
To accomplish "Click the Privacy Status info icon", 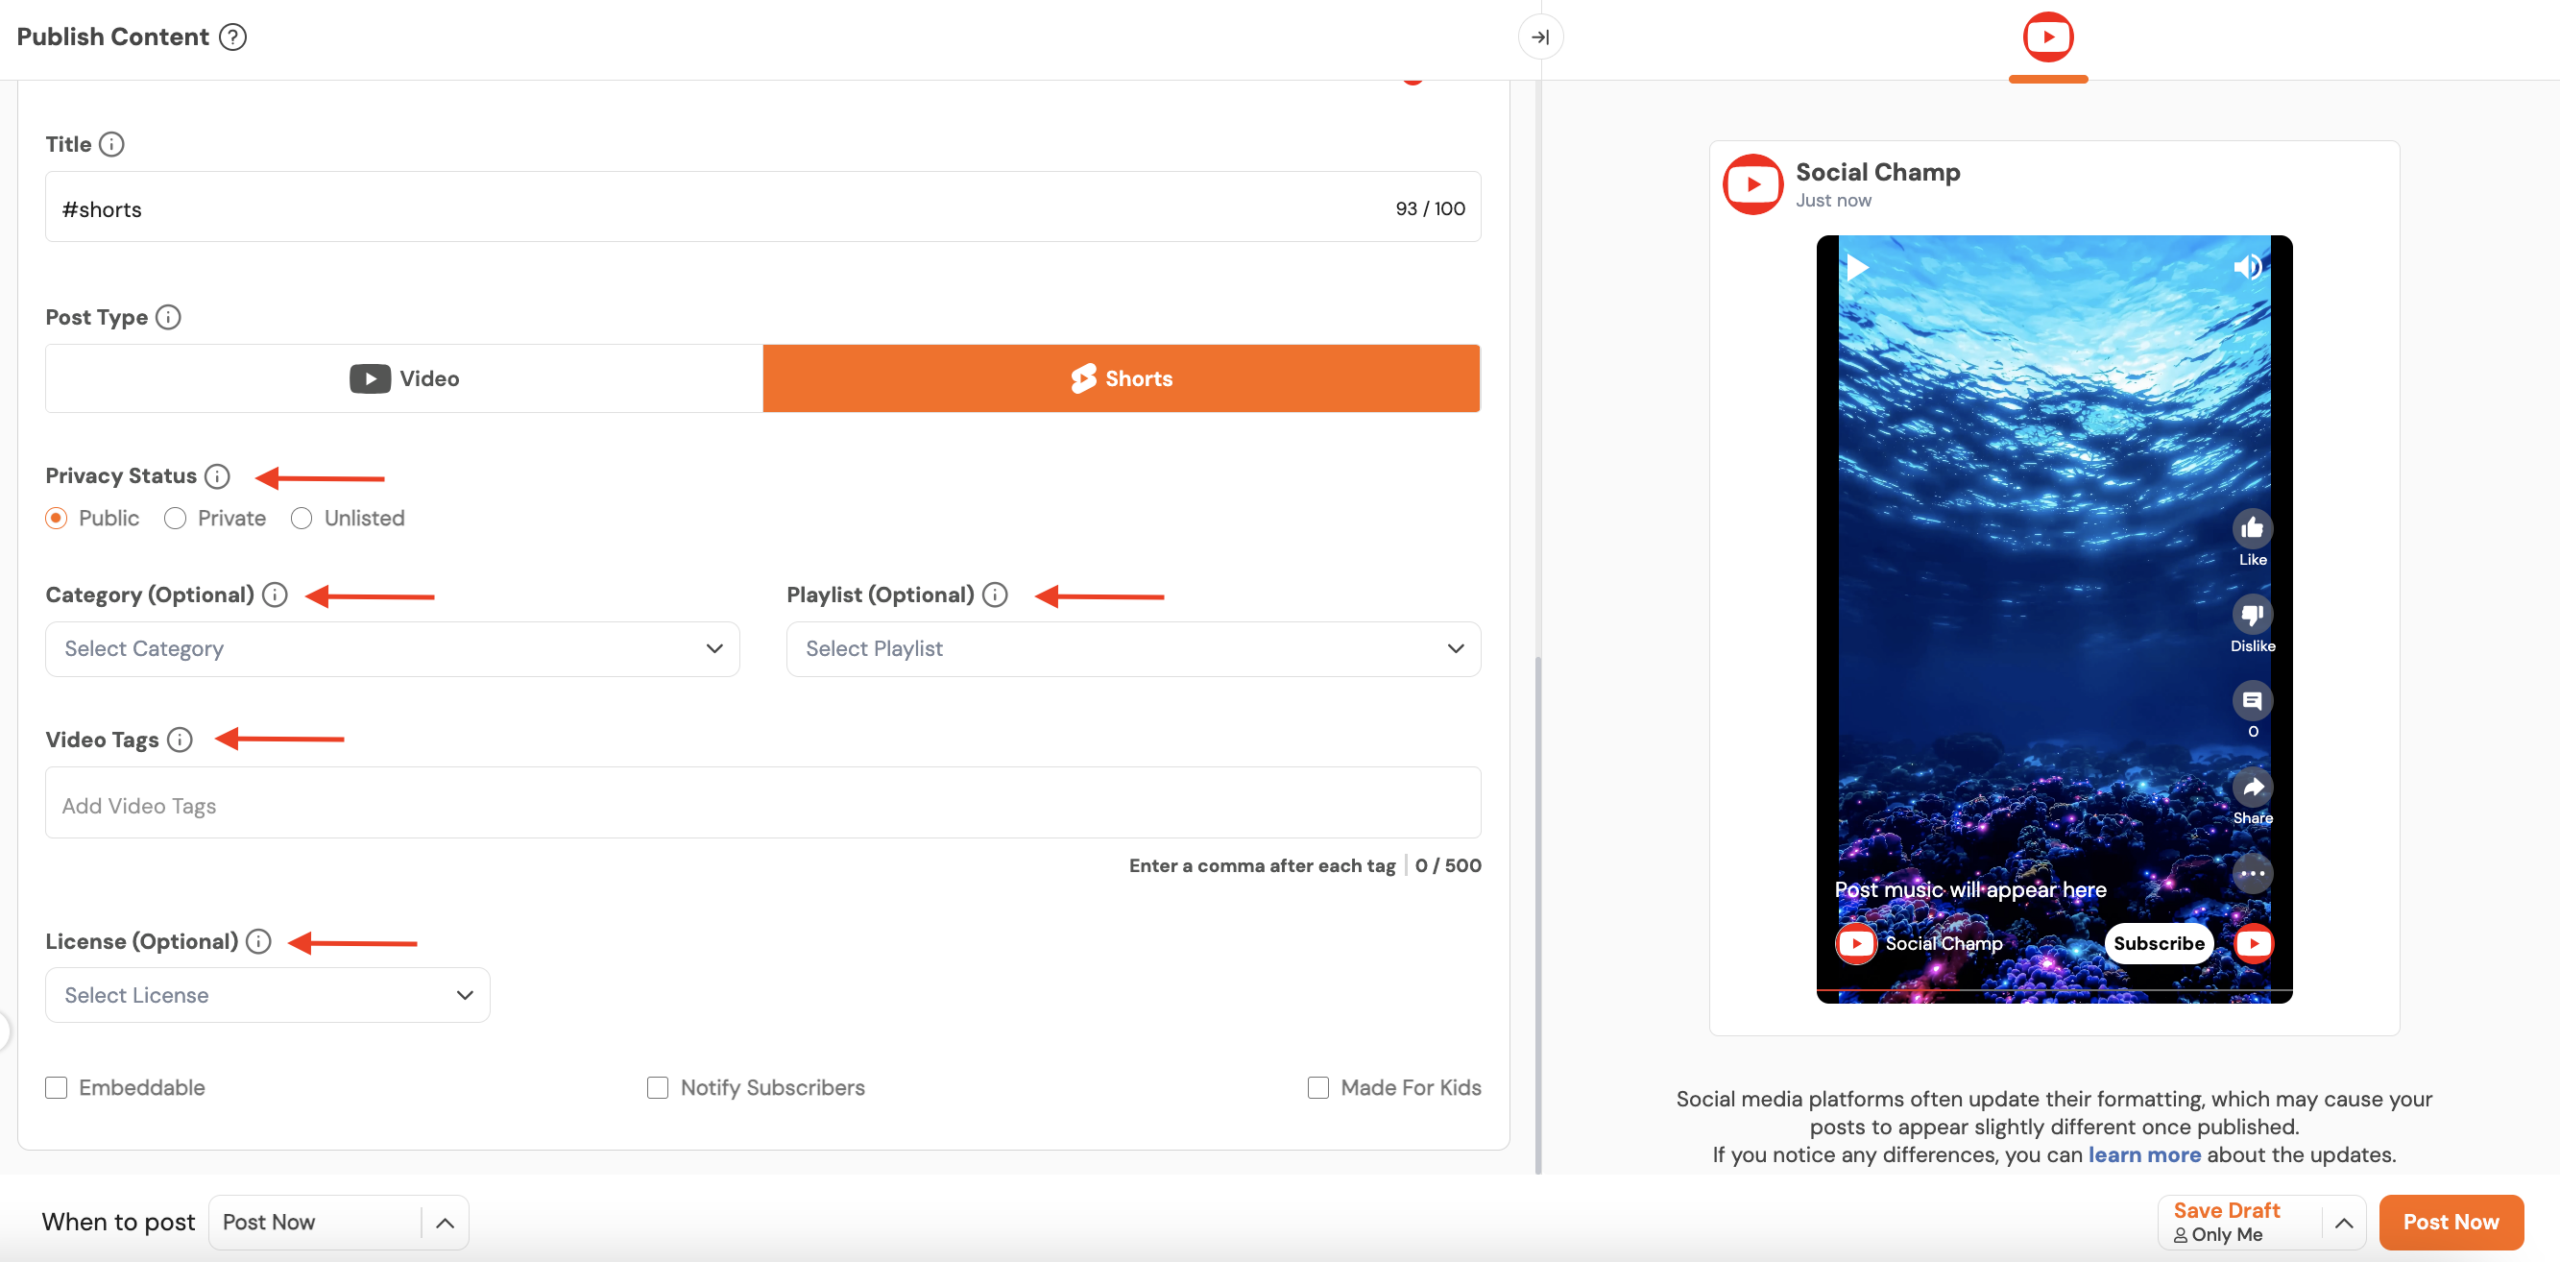I will coord(217,476).
